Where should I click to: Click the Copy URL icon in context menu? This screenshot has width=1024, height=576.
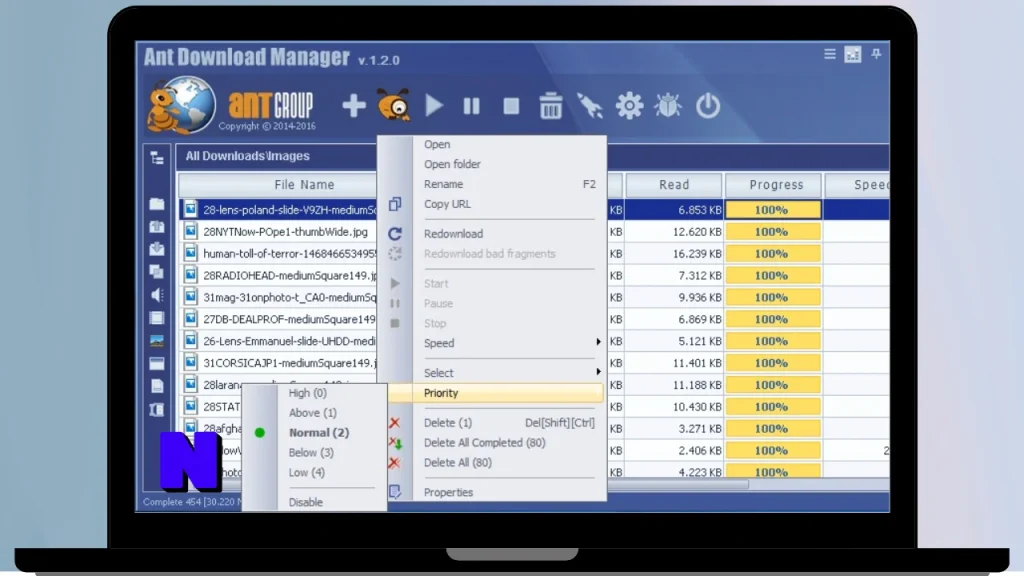[x=394, y=204]
